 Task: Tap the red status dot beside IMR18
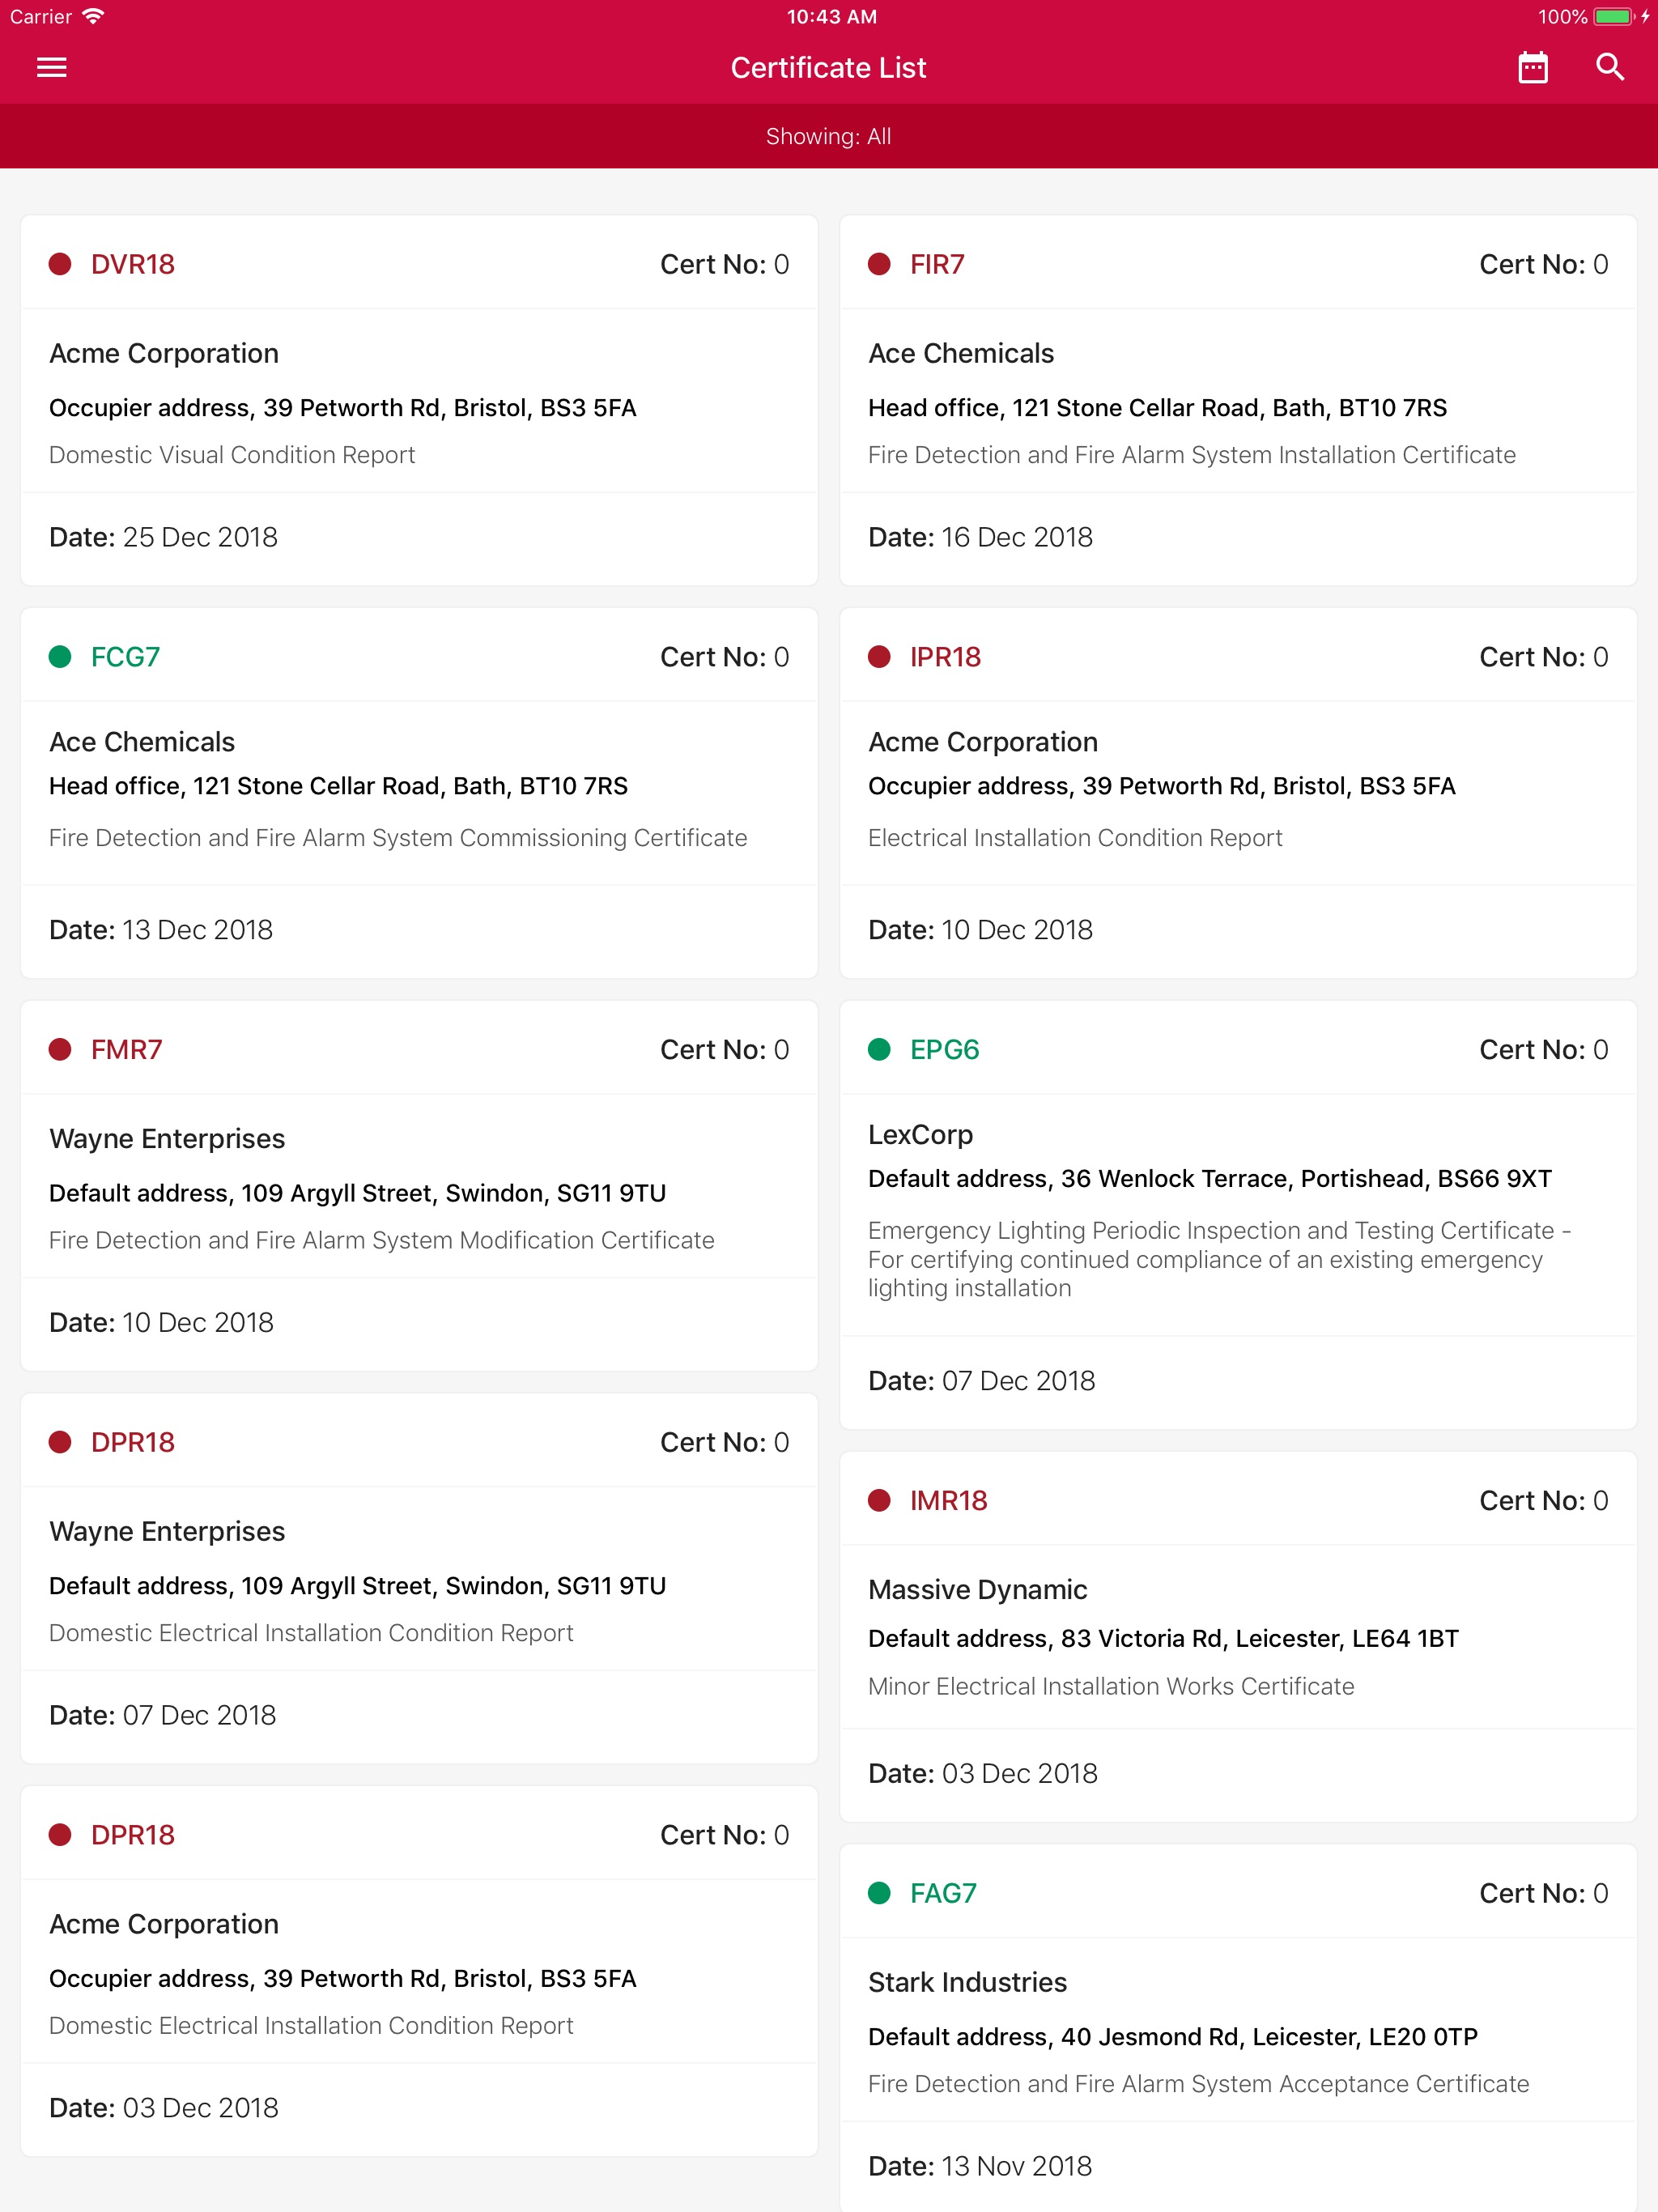point(879,1500)
